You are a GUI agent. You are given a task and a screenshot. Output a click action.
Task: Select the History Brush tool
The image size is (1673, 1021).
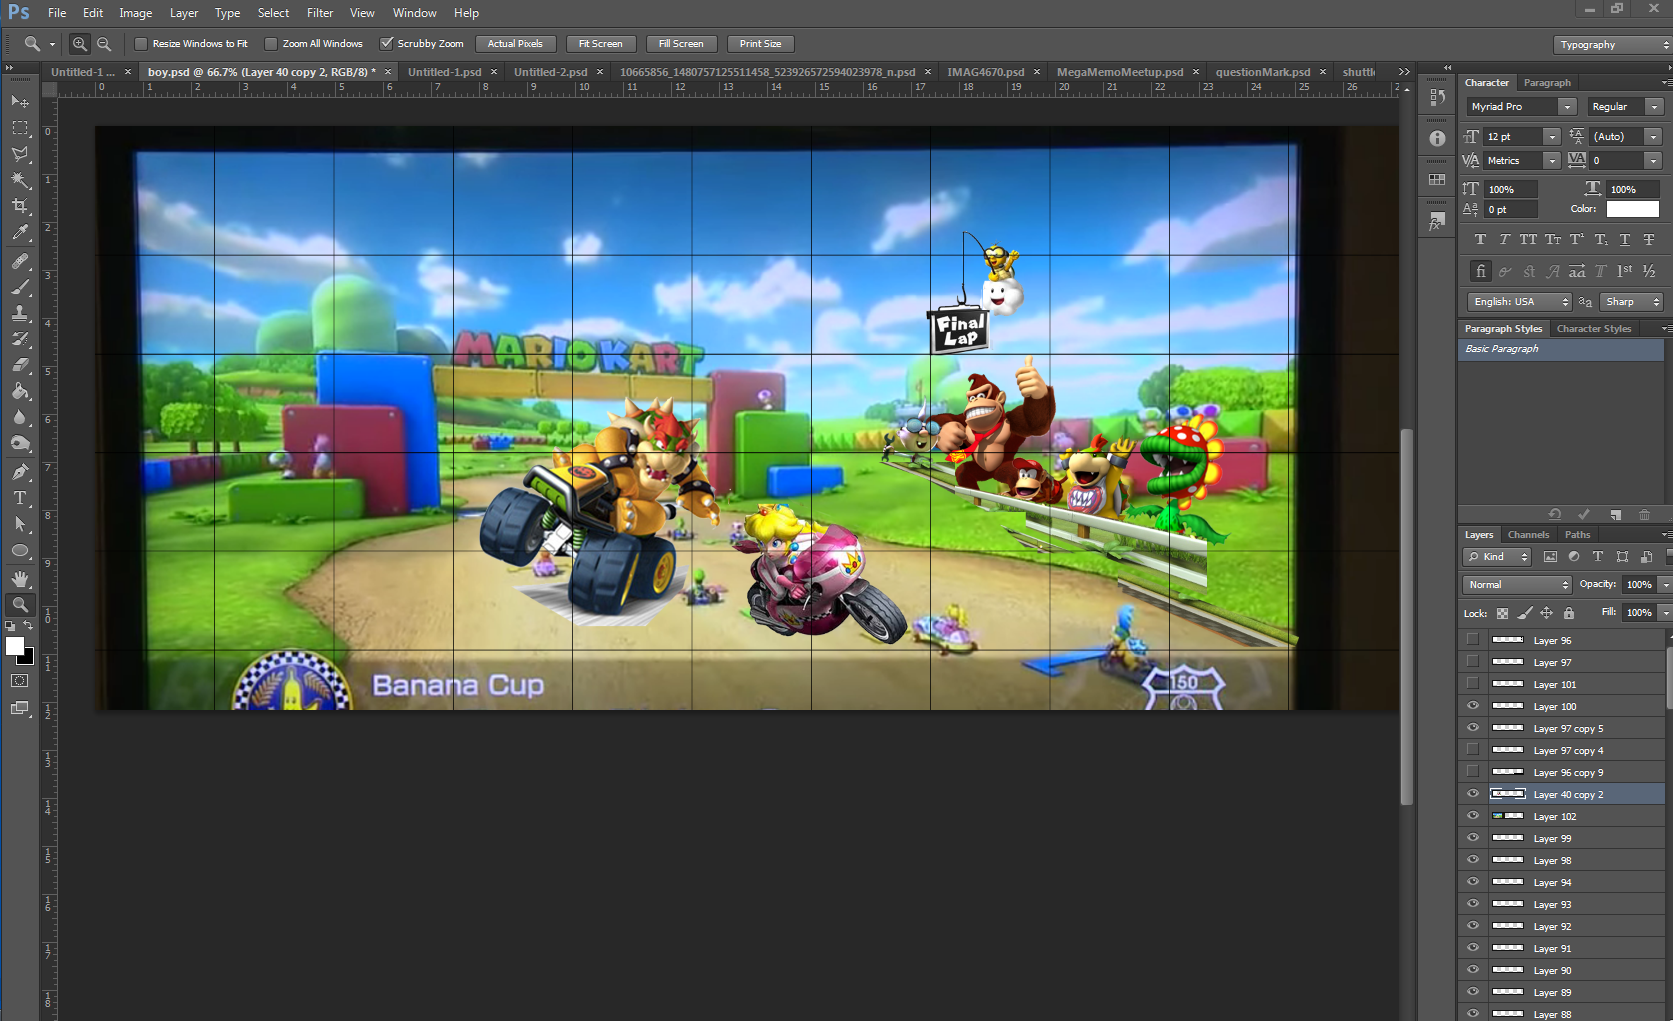click(x=20, y=339)
